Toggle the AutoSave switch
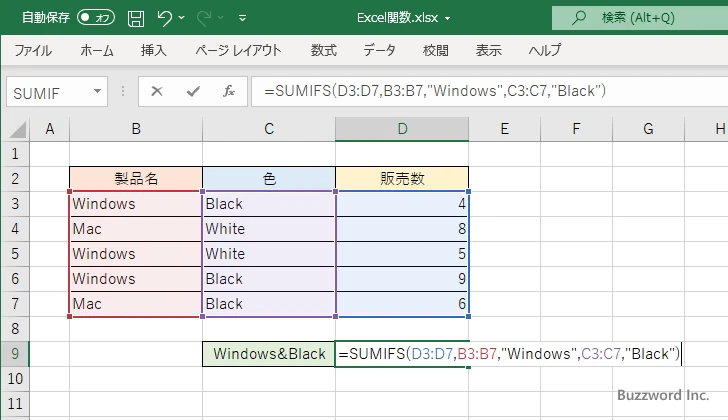 [96, 18]
